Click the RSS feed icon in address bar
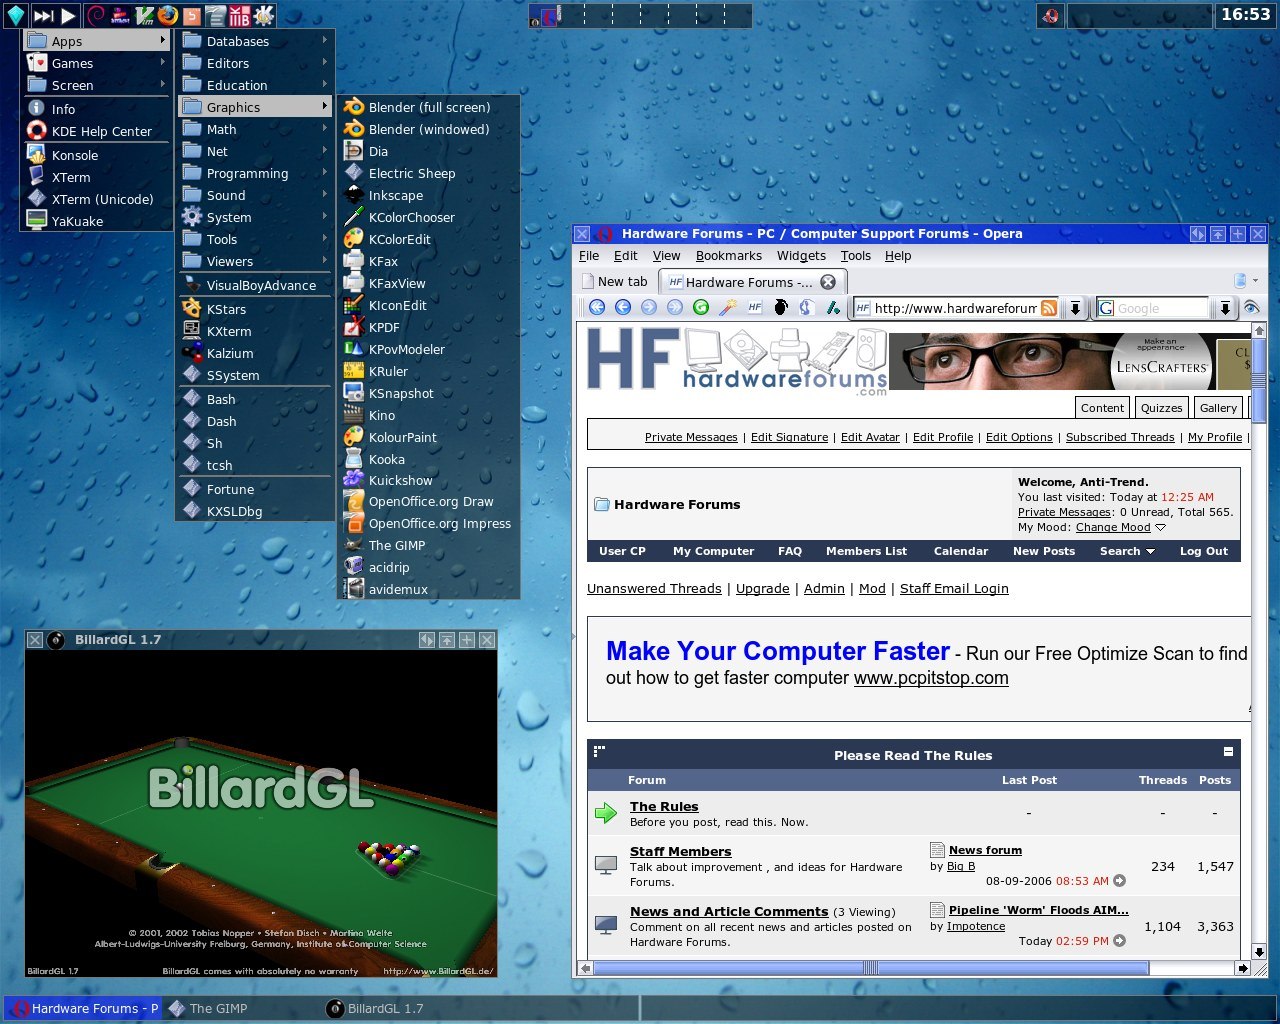The height and width of the screenshot is (1024, 1280). point(1048,308)
